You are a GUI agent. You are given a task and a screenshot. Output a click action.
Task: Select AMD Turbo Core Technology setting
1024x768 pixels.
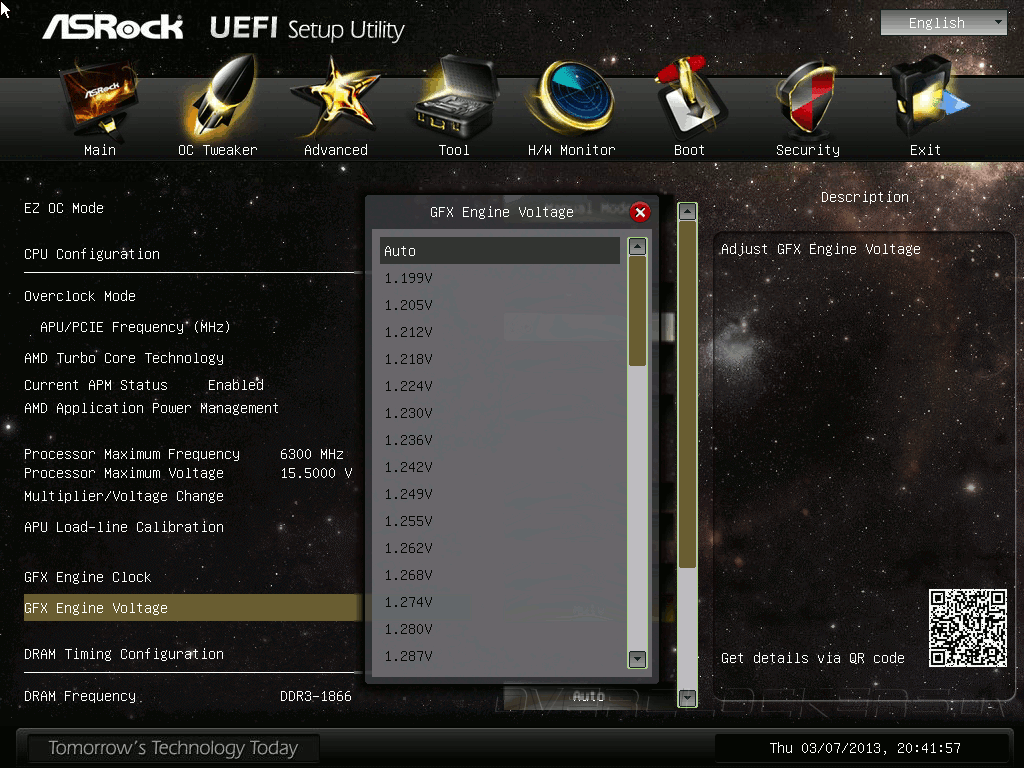click(x=124, y=358)
